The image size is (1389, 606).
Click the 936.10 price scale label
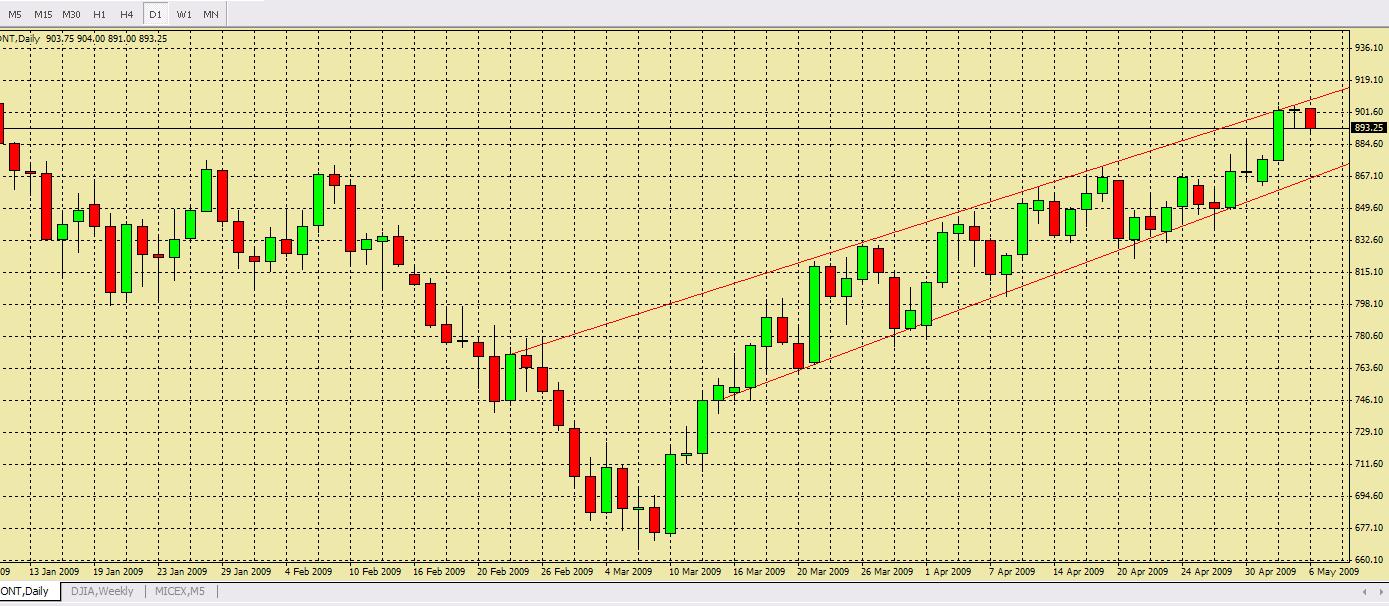tap(1368, 47)
